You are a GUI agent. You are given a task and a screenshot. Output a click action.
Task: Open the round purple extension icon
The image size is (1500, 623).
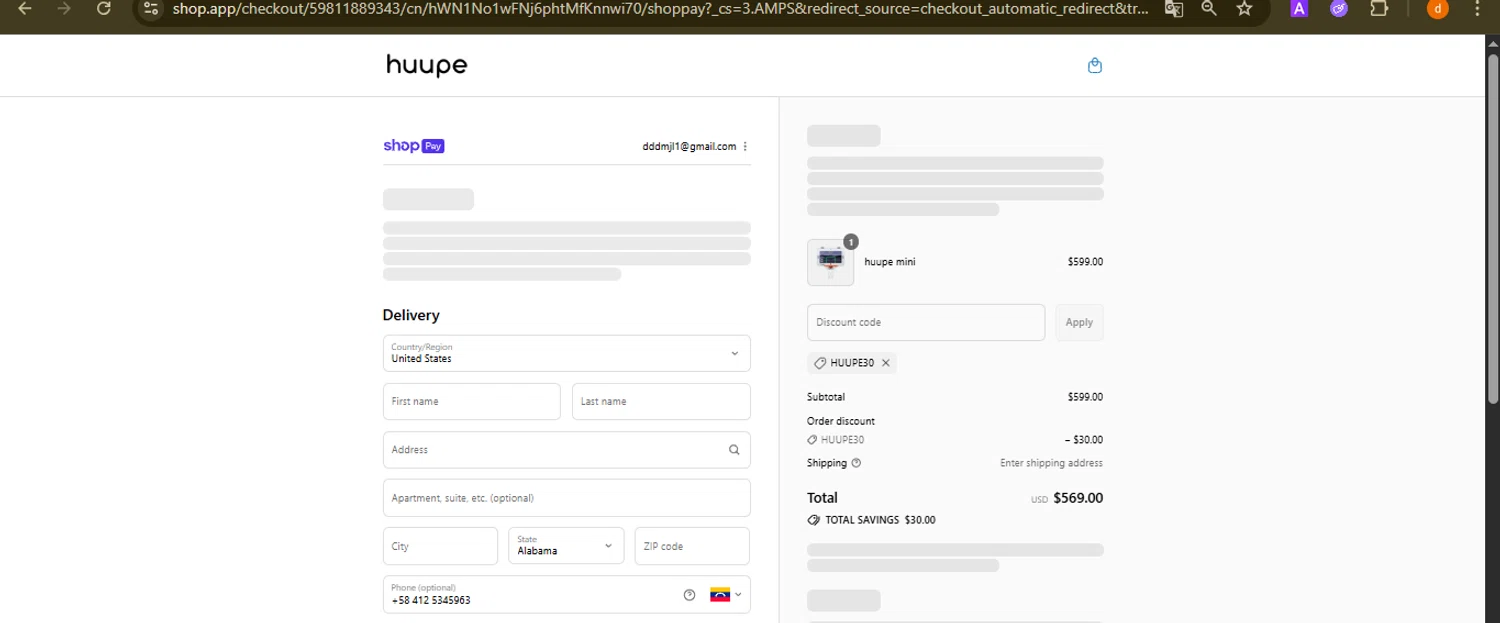[1339, 9]
